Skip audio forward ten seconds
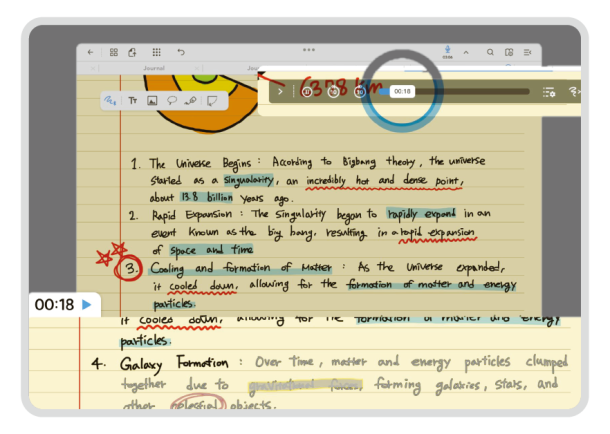610x434 pixels. click(x=359, y=92)
